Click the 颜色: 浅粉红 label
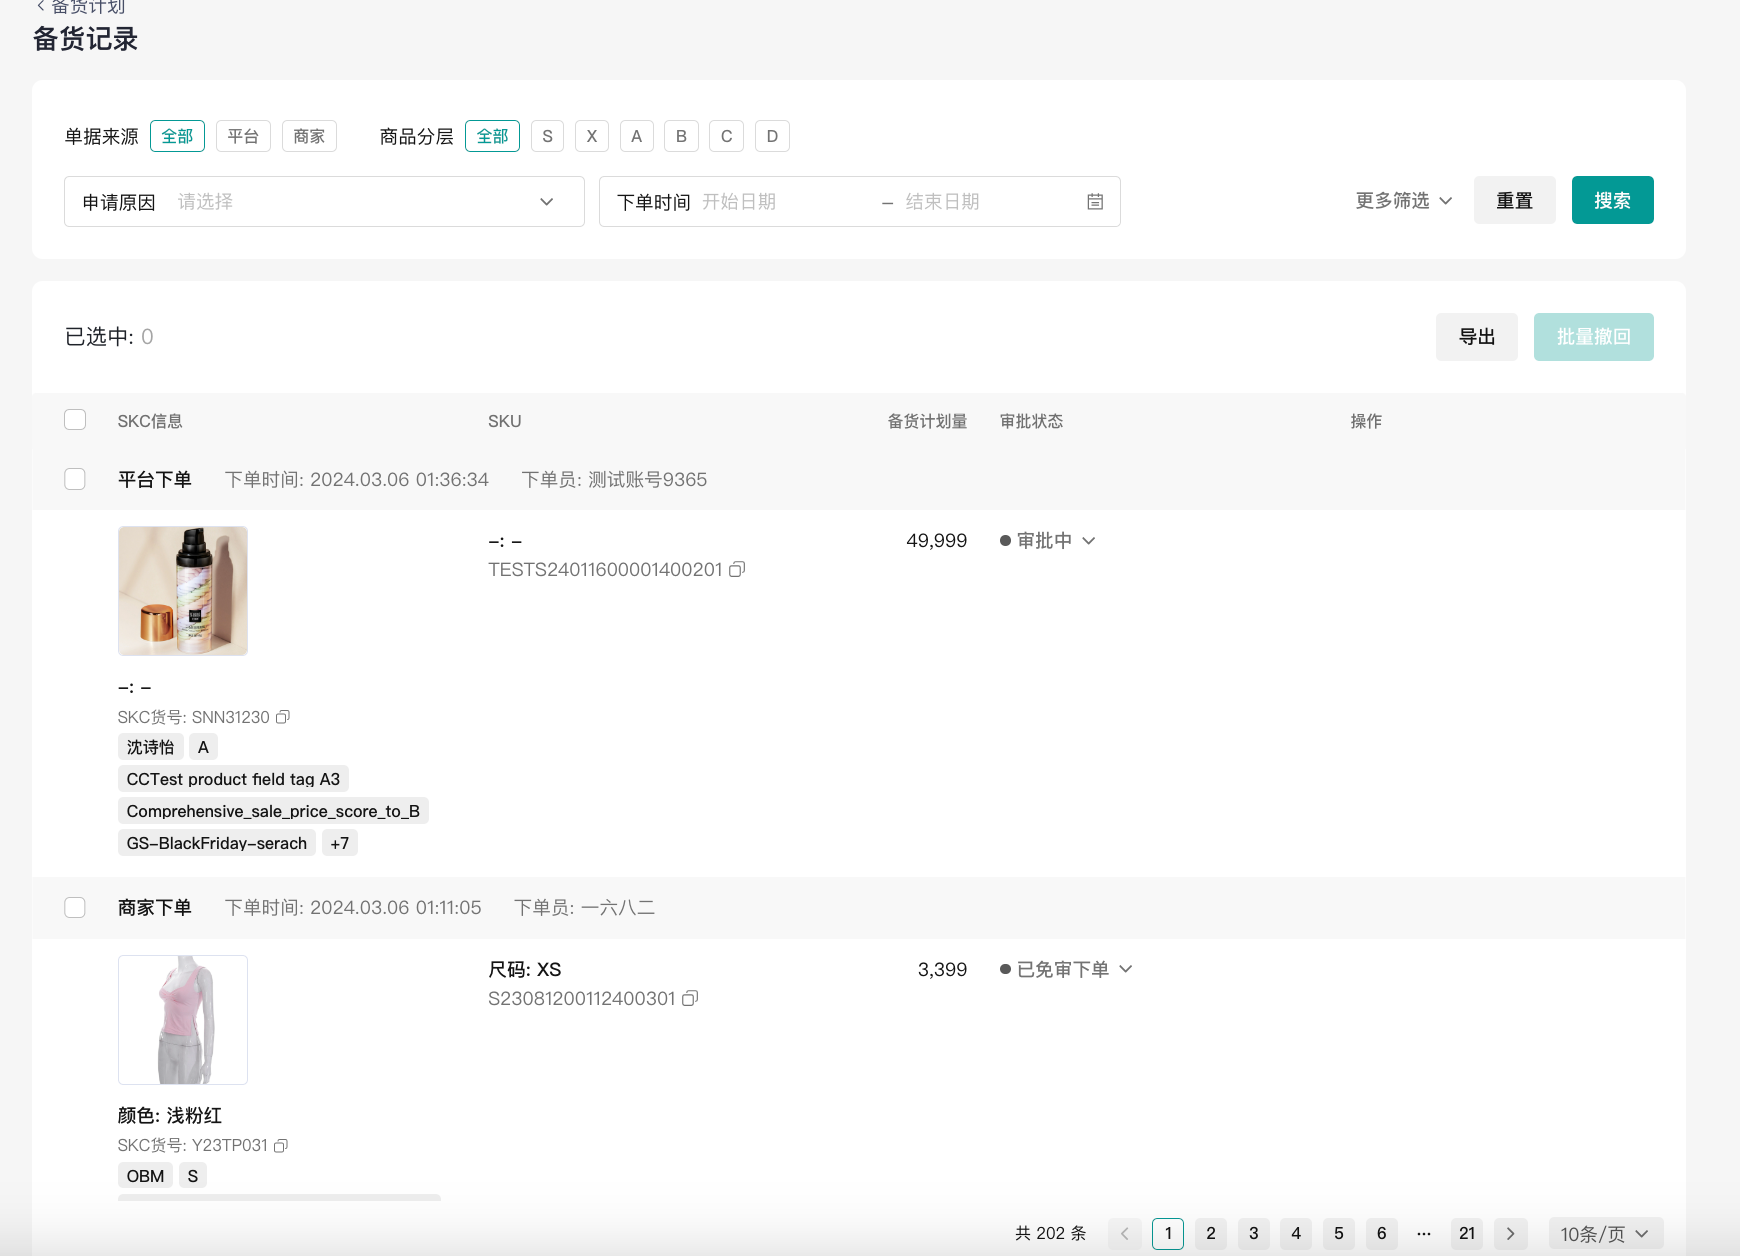This screenshot has height=1256, width=1740. [170, 1116]
